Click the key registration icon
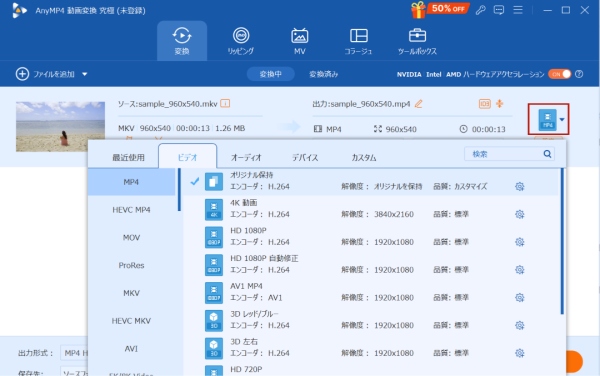 pos(481,10)
